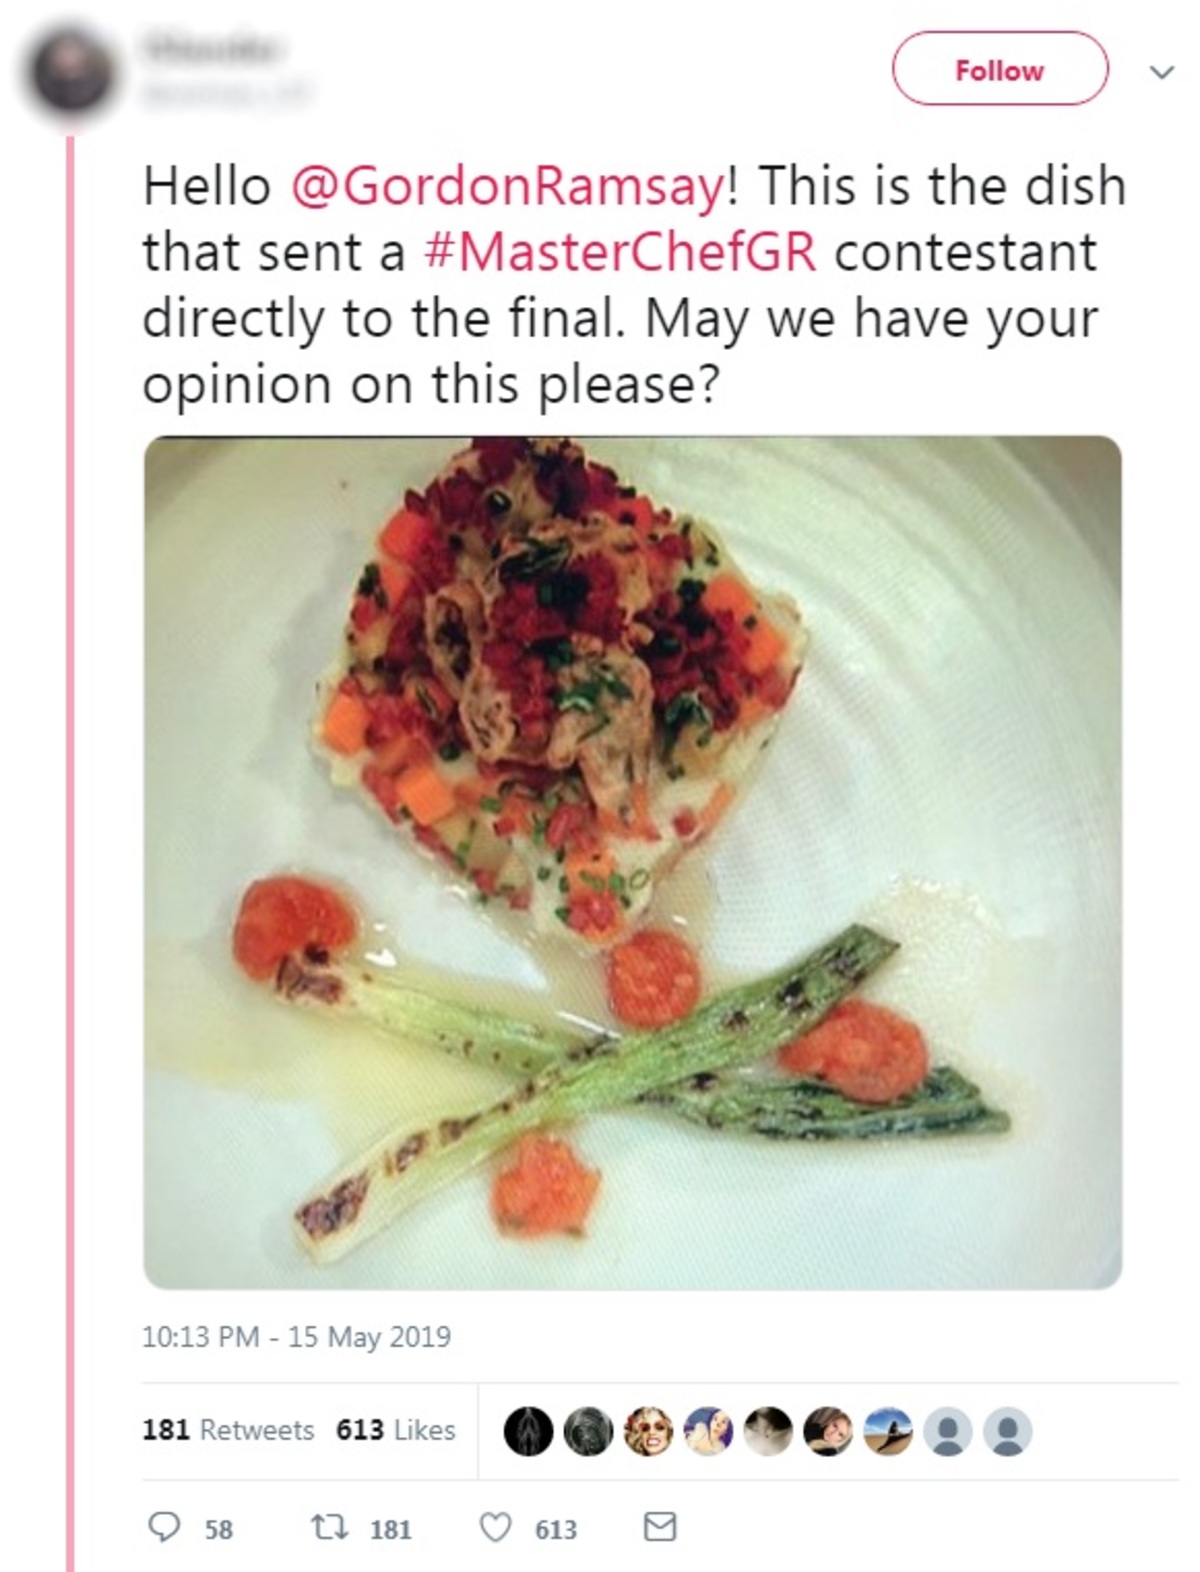Viewport: 1200px width, 1572px height.
Task: Open the purple-haired liker avatar
Action: tap(708, 1431)
